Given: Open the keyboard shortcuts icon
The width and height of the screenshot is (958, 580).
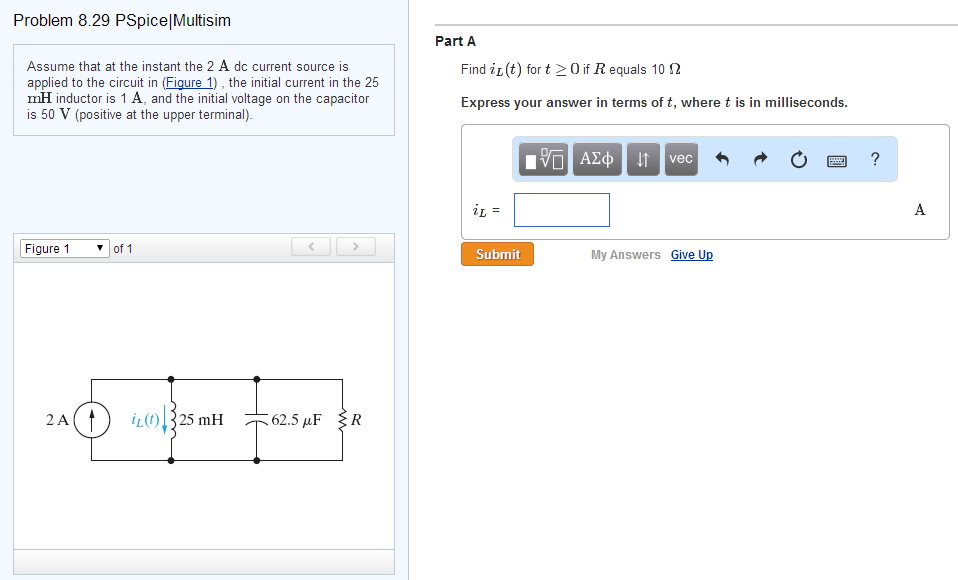Looking at the screenshot, I should coord(836,159).
